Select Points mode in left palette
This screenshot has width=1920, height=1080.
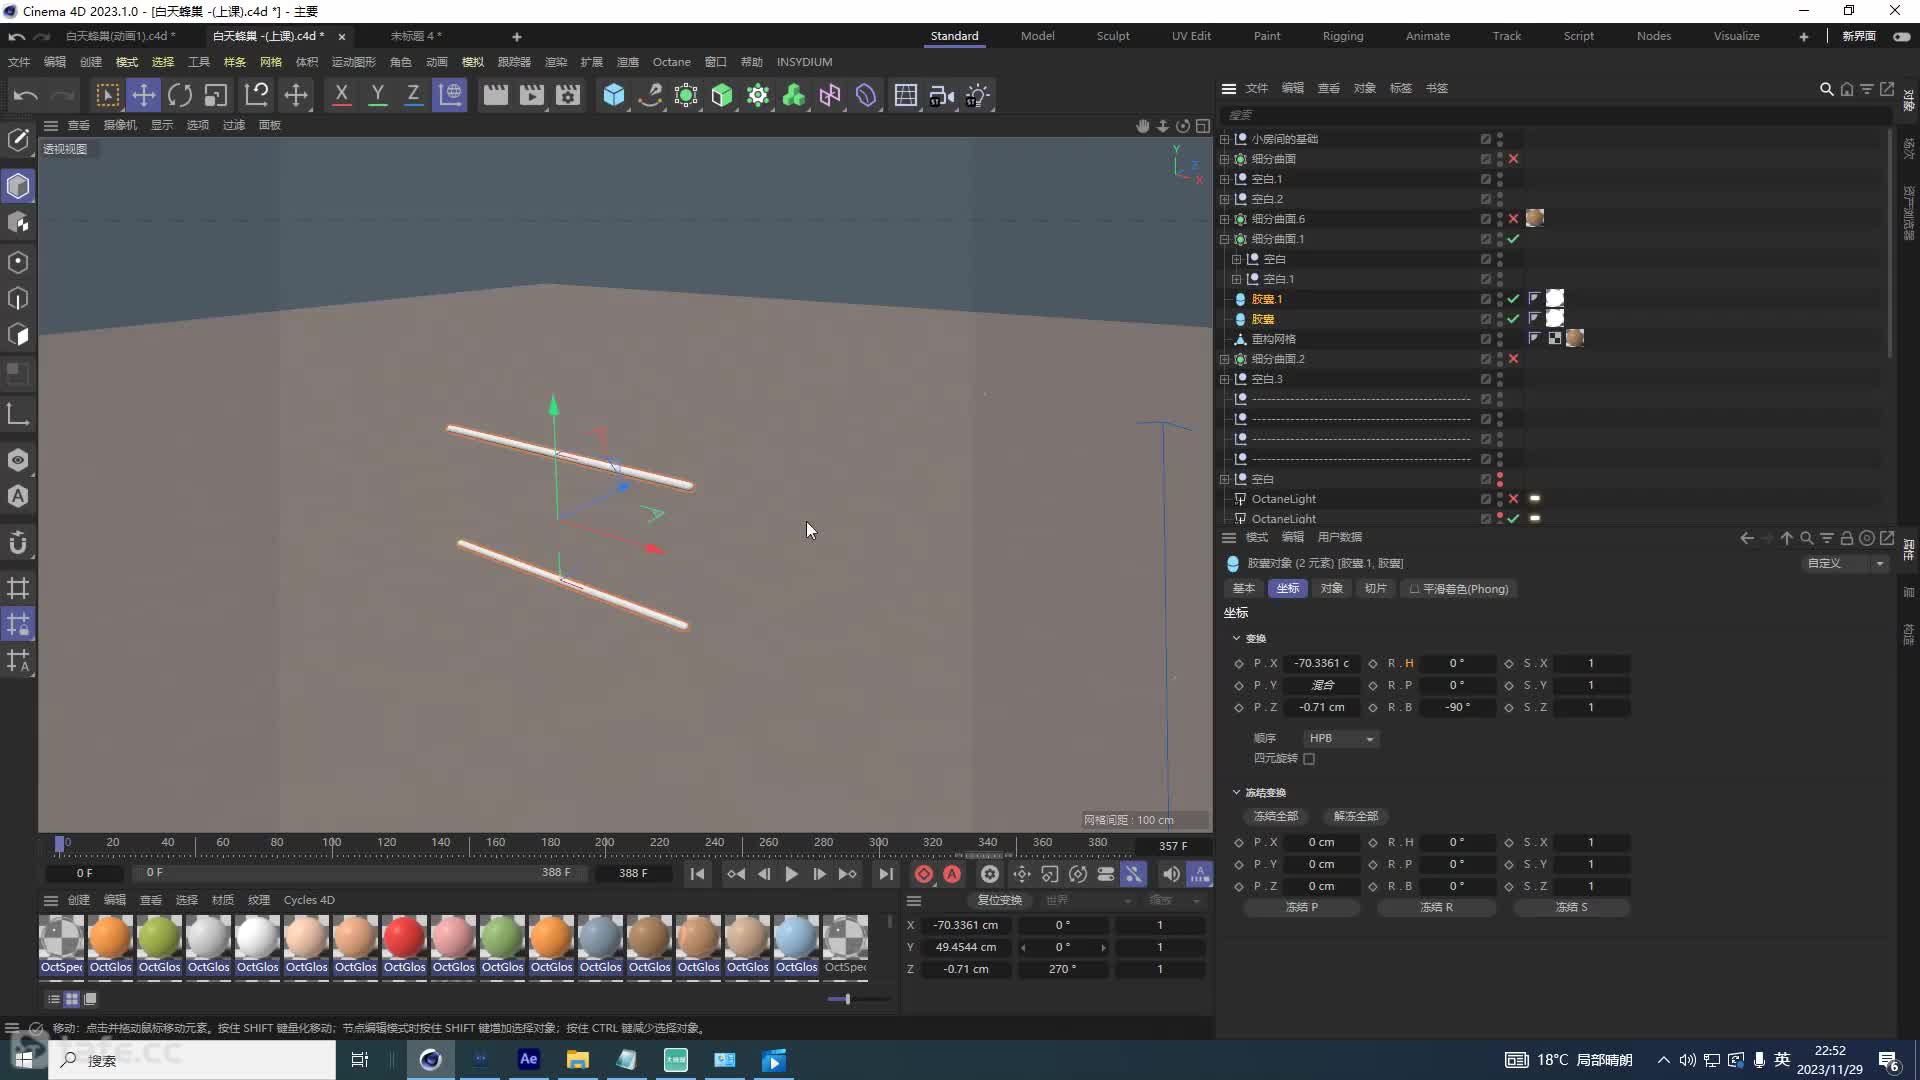[18, 262]
